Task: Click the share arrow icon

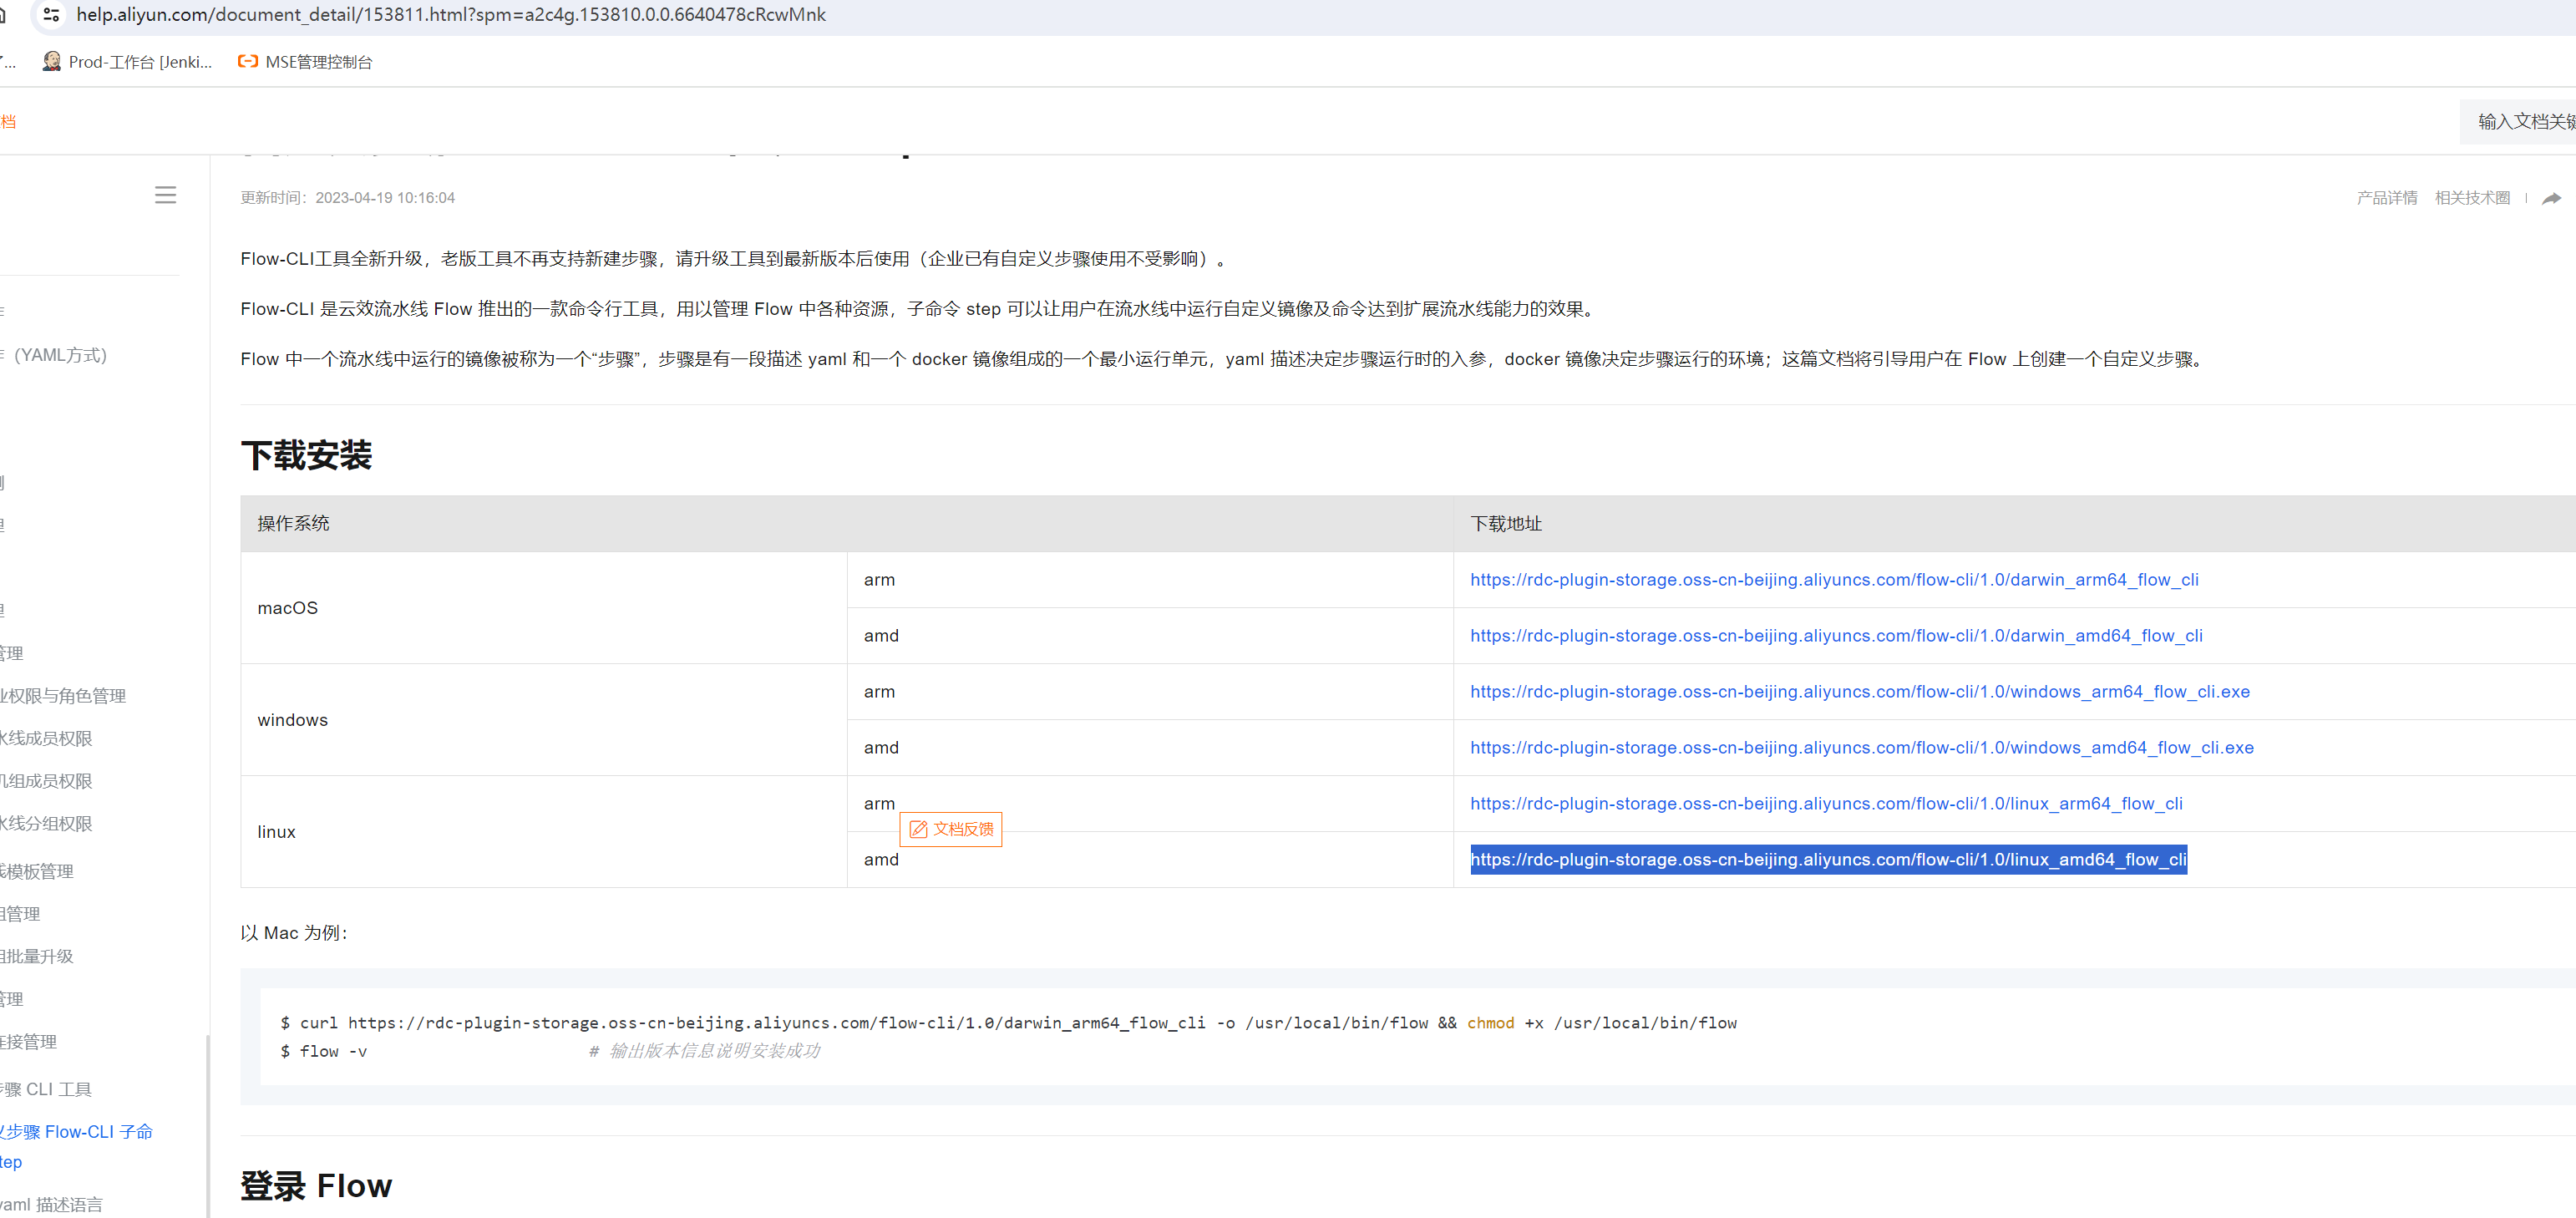Action: tap(2551, 198)
